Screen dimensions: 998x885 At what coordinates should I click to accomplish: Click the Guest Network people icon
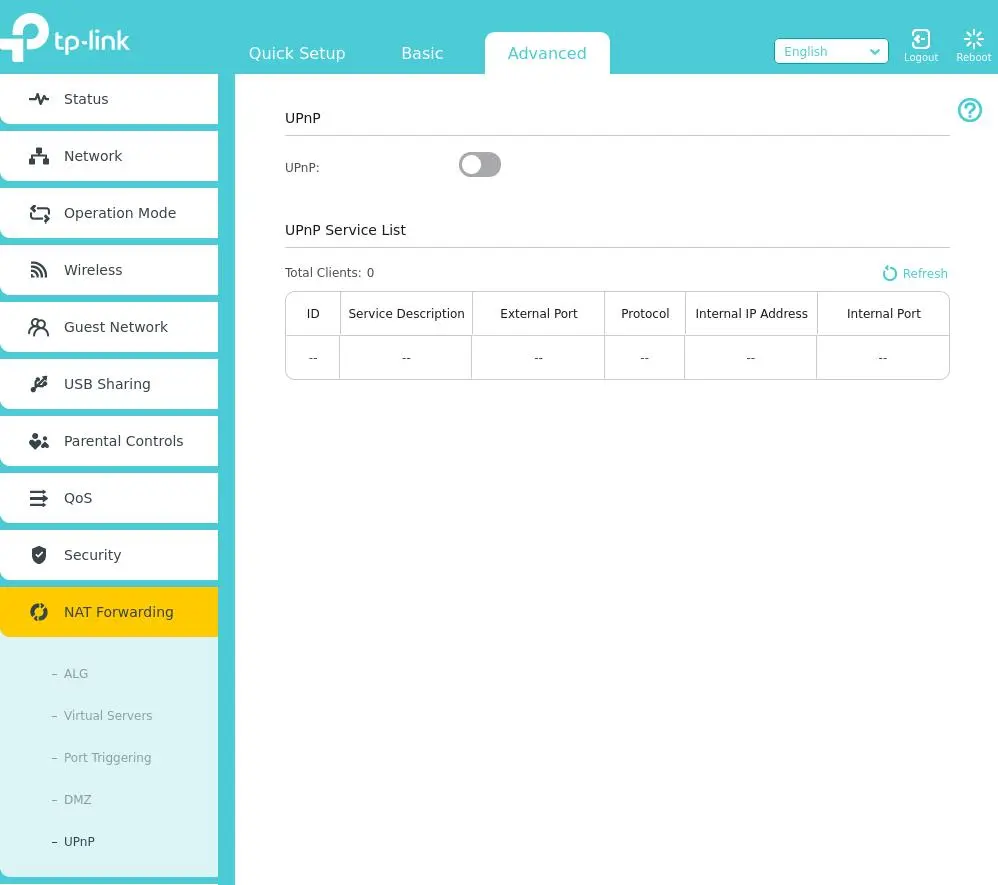click(38, 327)
